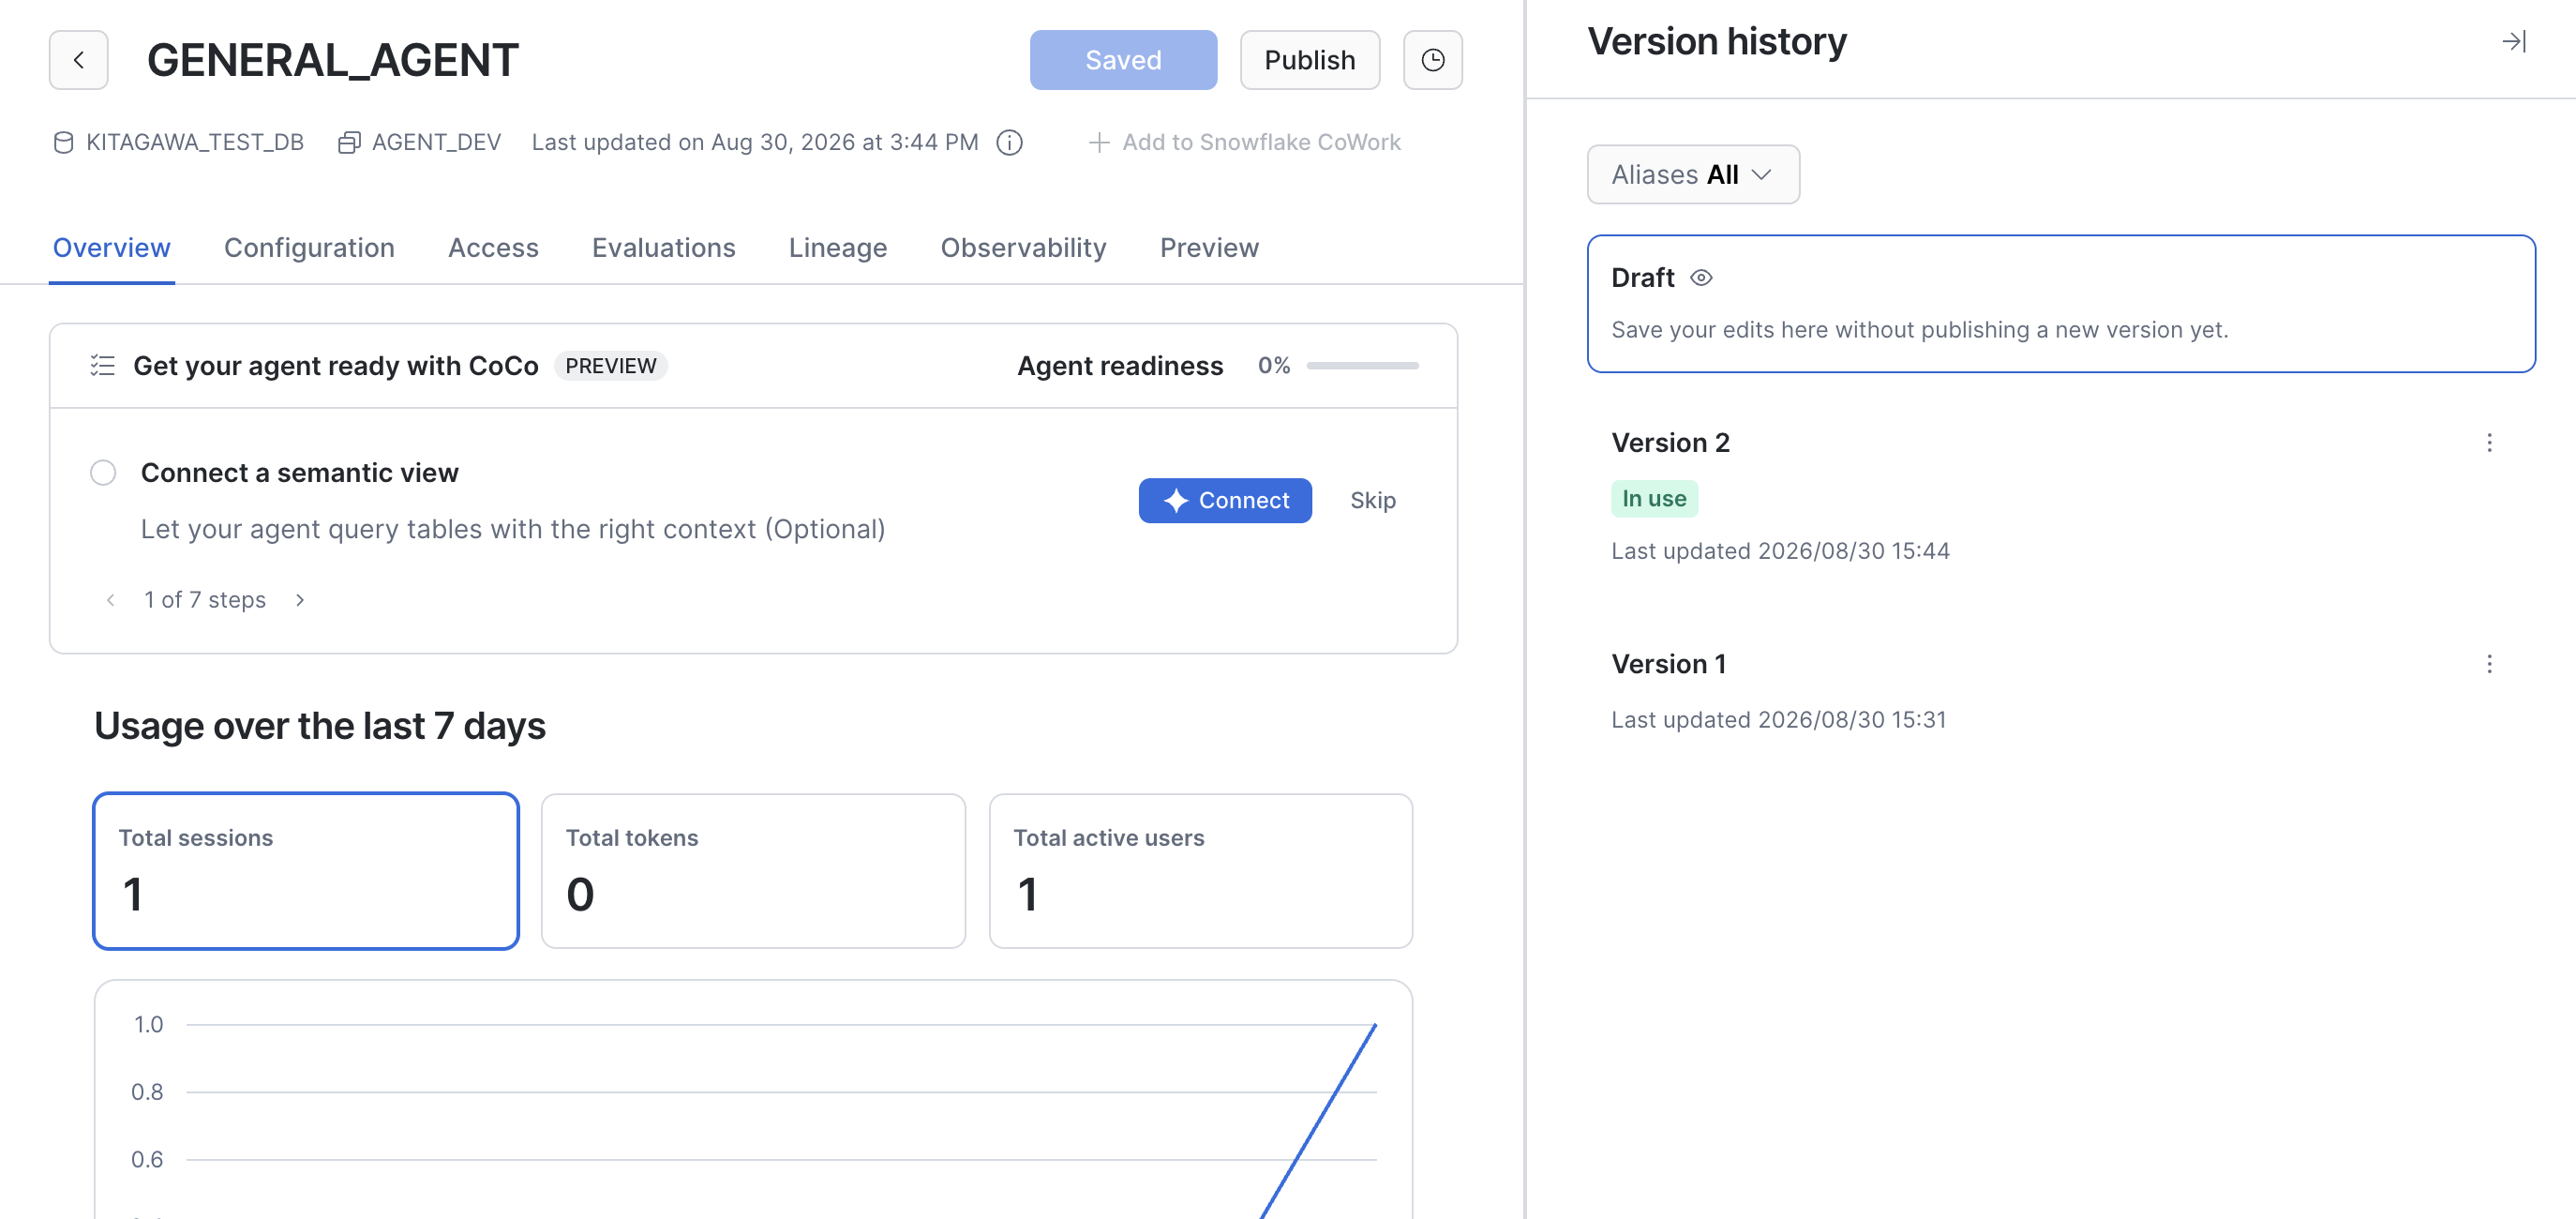Click the checklist icon beside CoCo heading
The height and width of the screenshot is (1219, 2576).
point(102,366)
